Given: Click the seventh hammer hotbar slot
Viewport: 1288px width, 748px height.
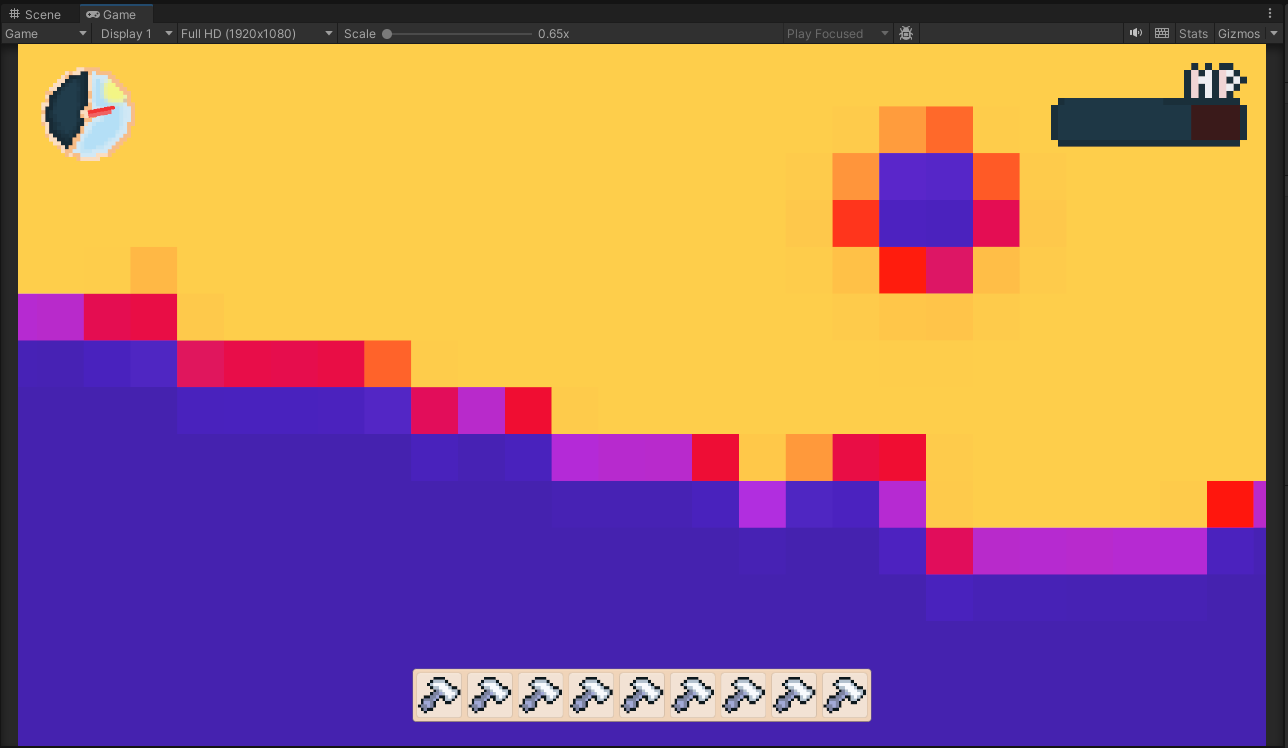Looking at the screenshot, I should click(743, 695).
